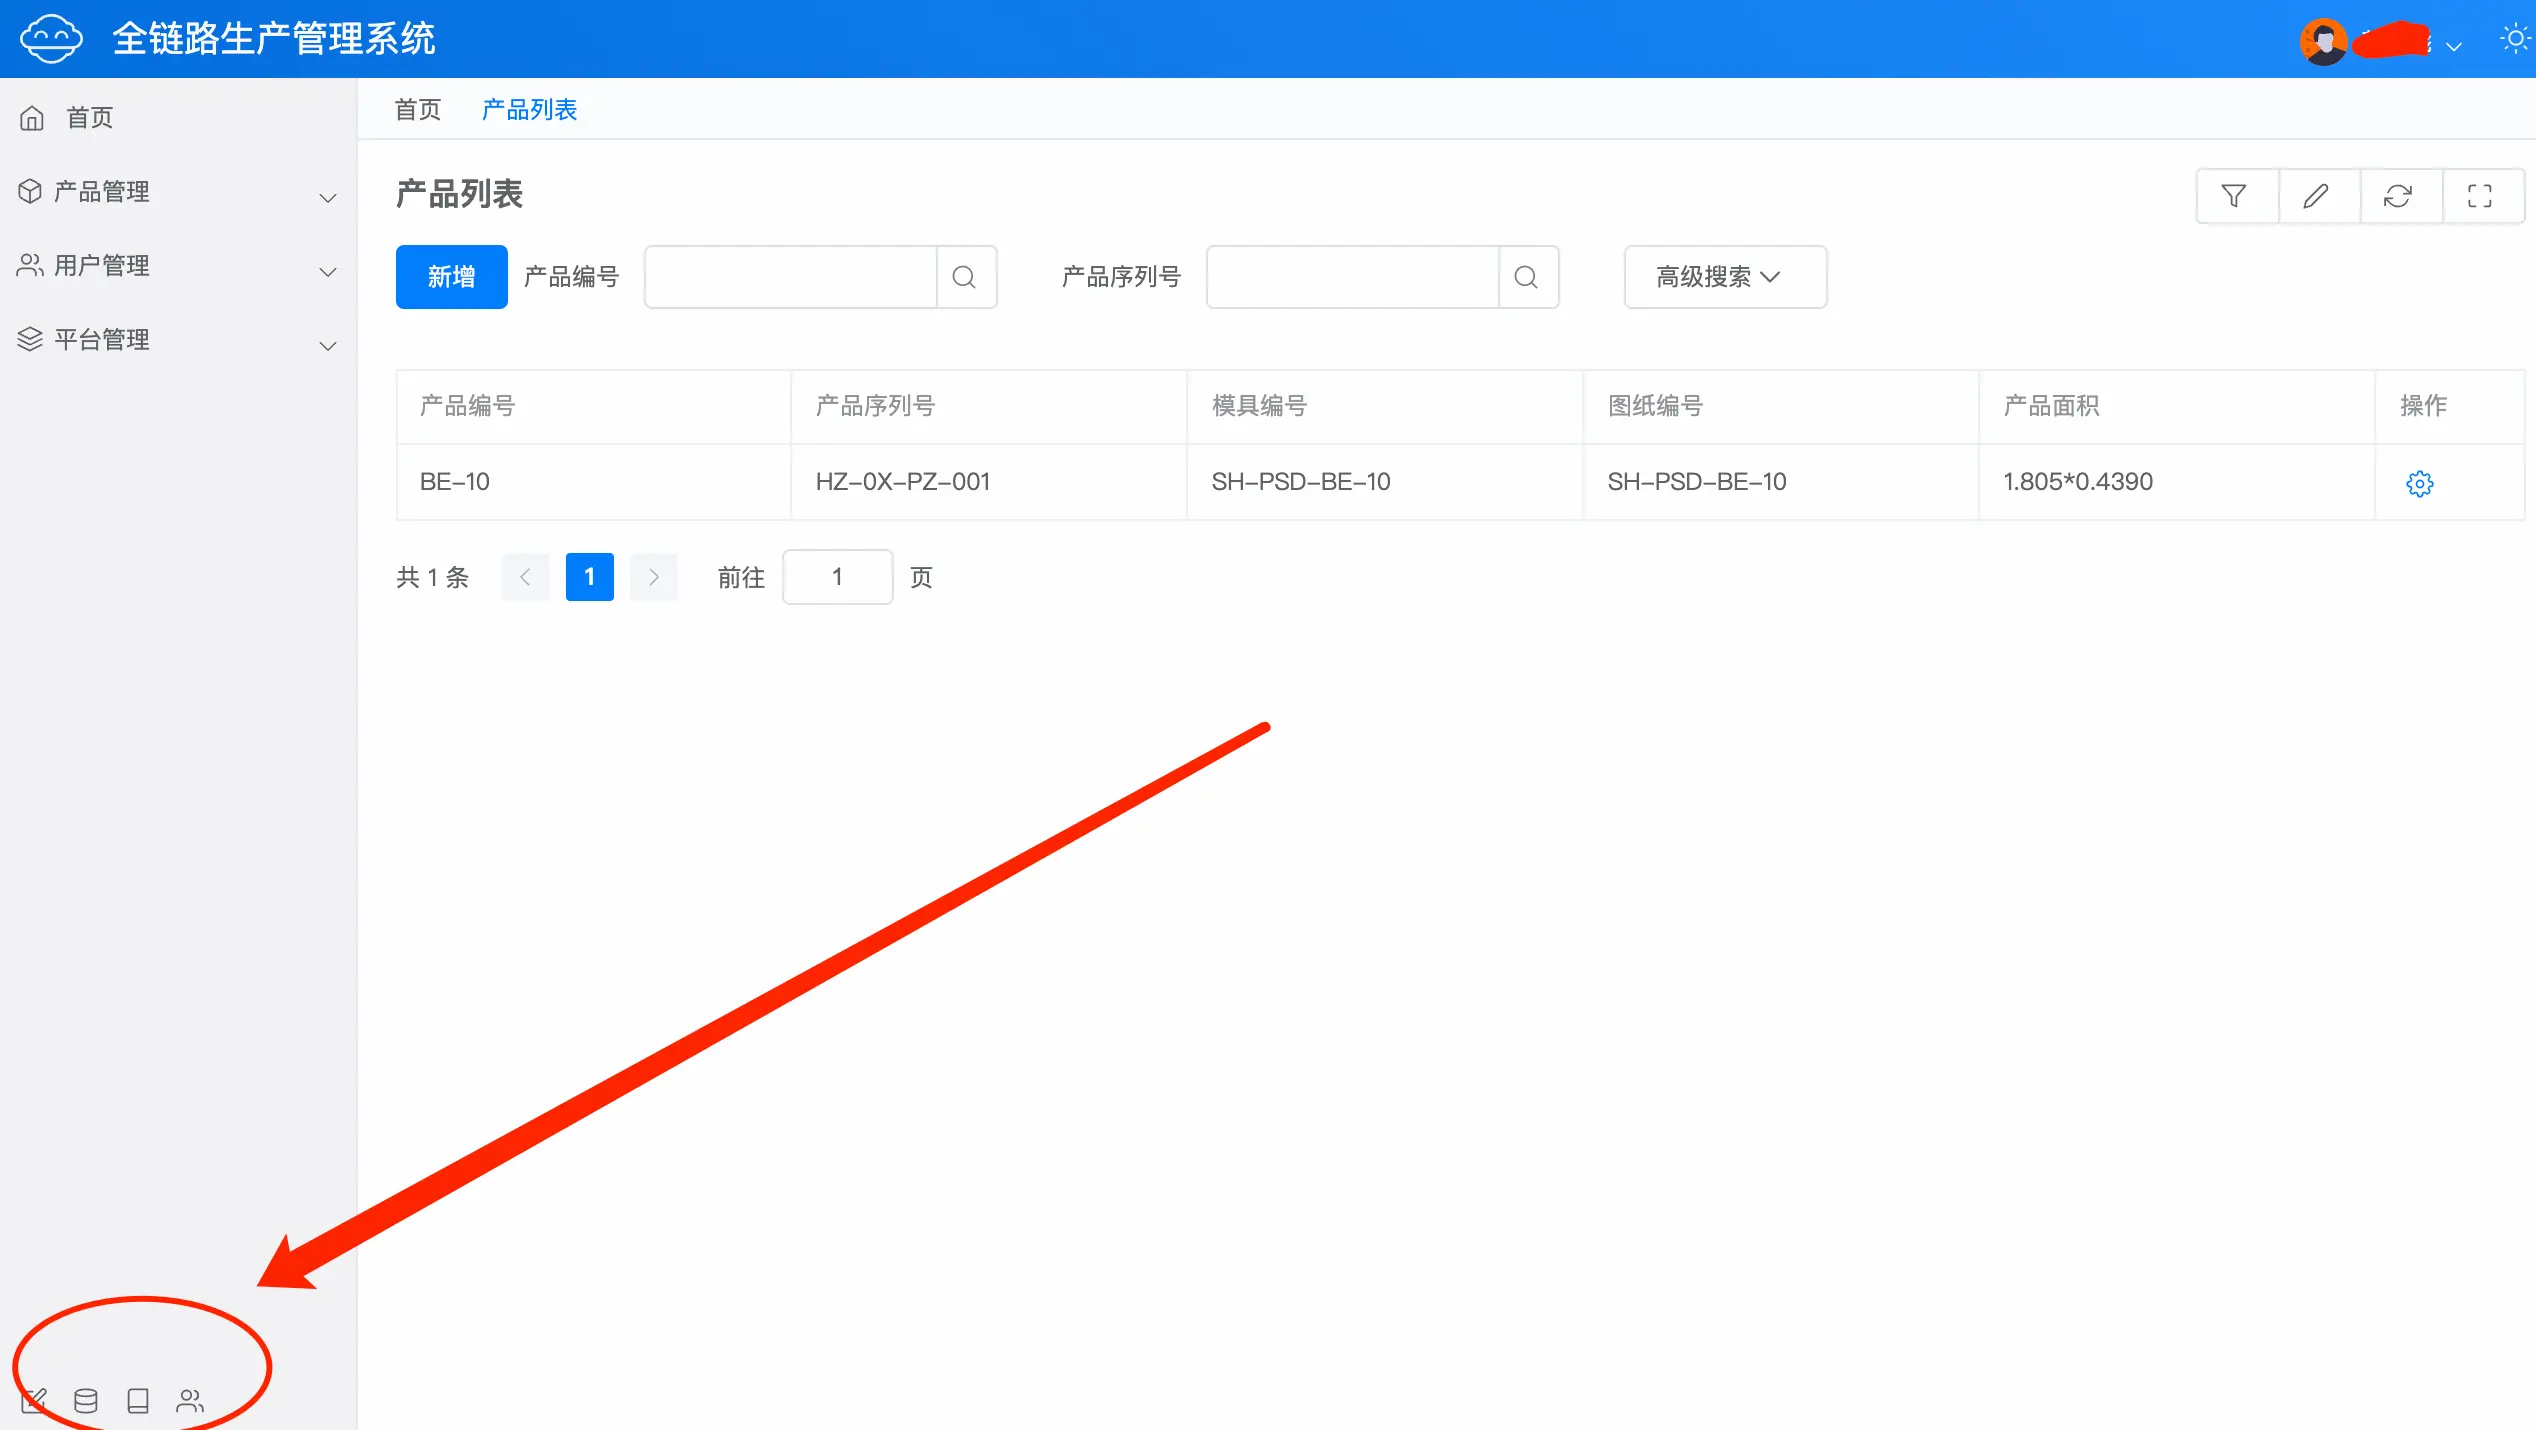2536x1430 pixels.
Task: Switch to the 首页 tab
Action: click(x=417, y=110)
